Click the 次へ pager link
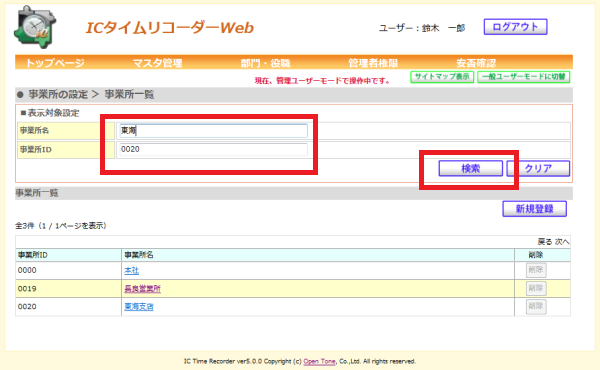The height and width of the screenshot is (370, 600). pyautogui.click(x=562, y=242)
